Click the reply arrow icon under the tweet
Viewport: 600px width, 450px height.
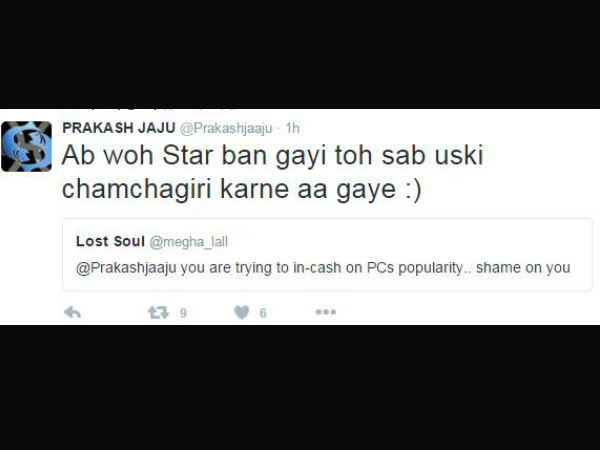tap(72, 313)
